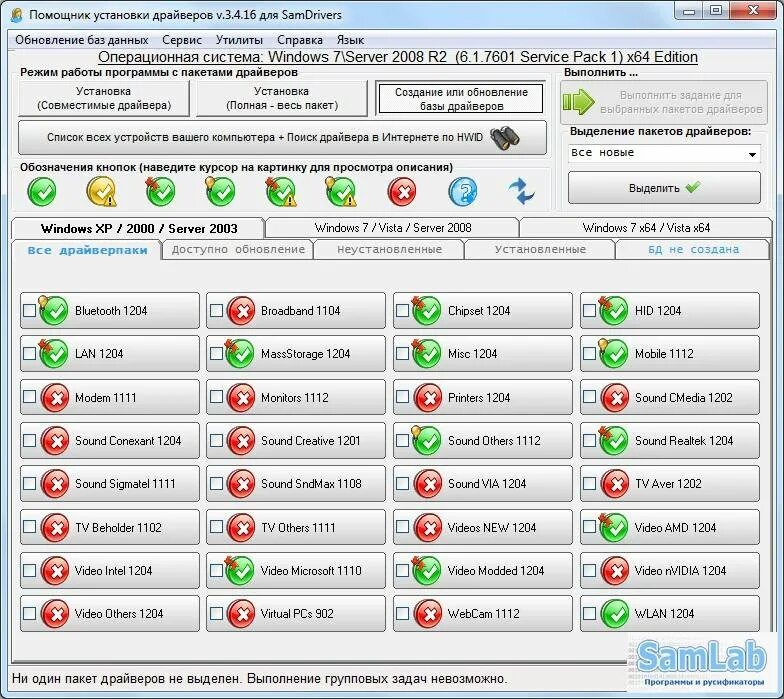The height and width of the screenshot is (699, 784).
Task: Click the Modem 1111 red X icon
Action: point(55,398)
